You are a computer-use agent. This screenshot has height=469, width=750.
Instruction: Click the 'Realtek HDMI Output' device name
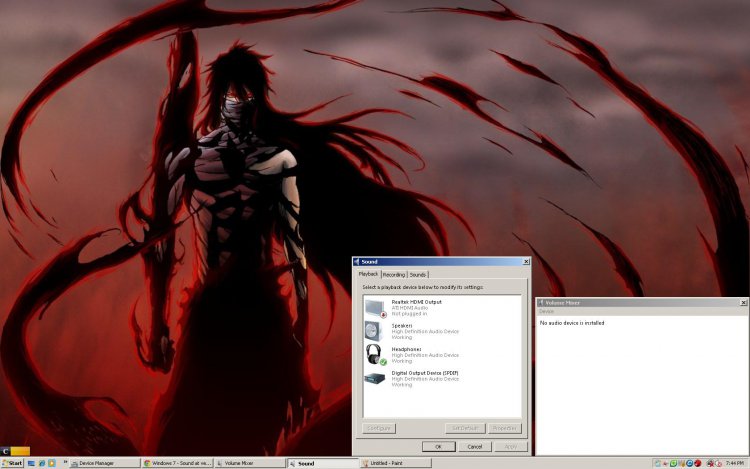[x=417, y=302]
